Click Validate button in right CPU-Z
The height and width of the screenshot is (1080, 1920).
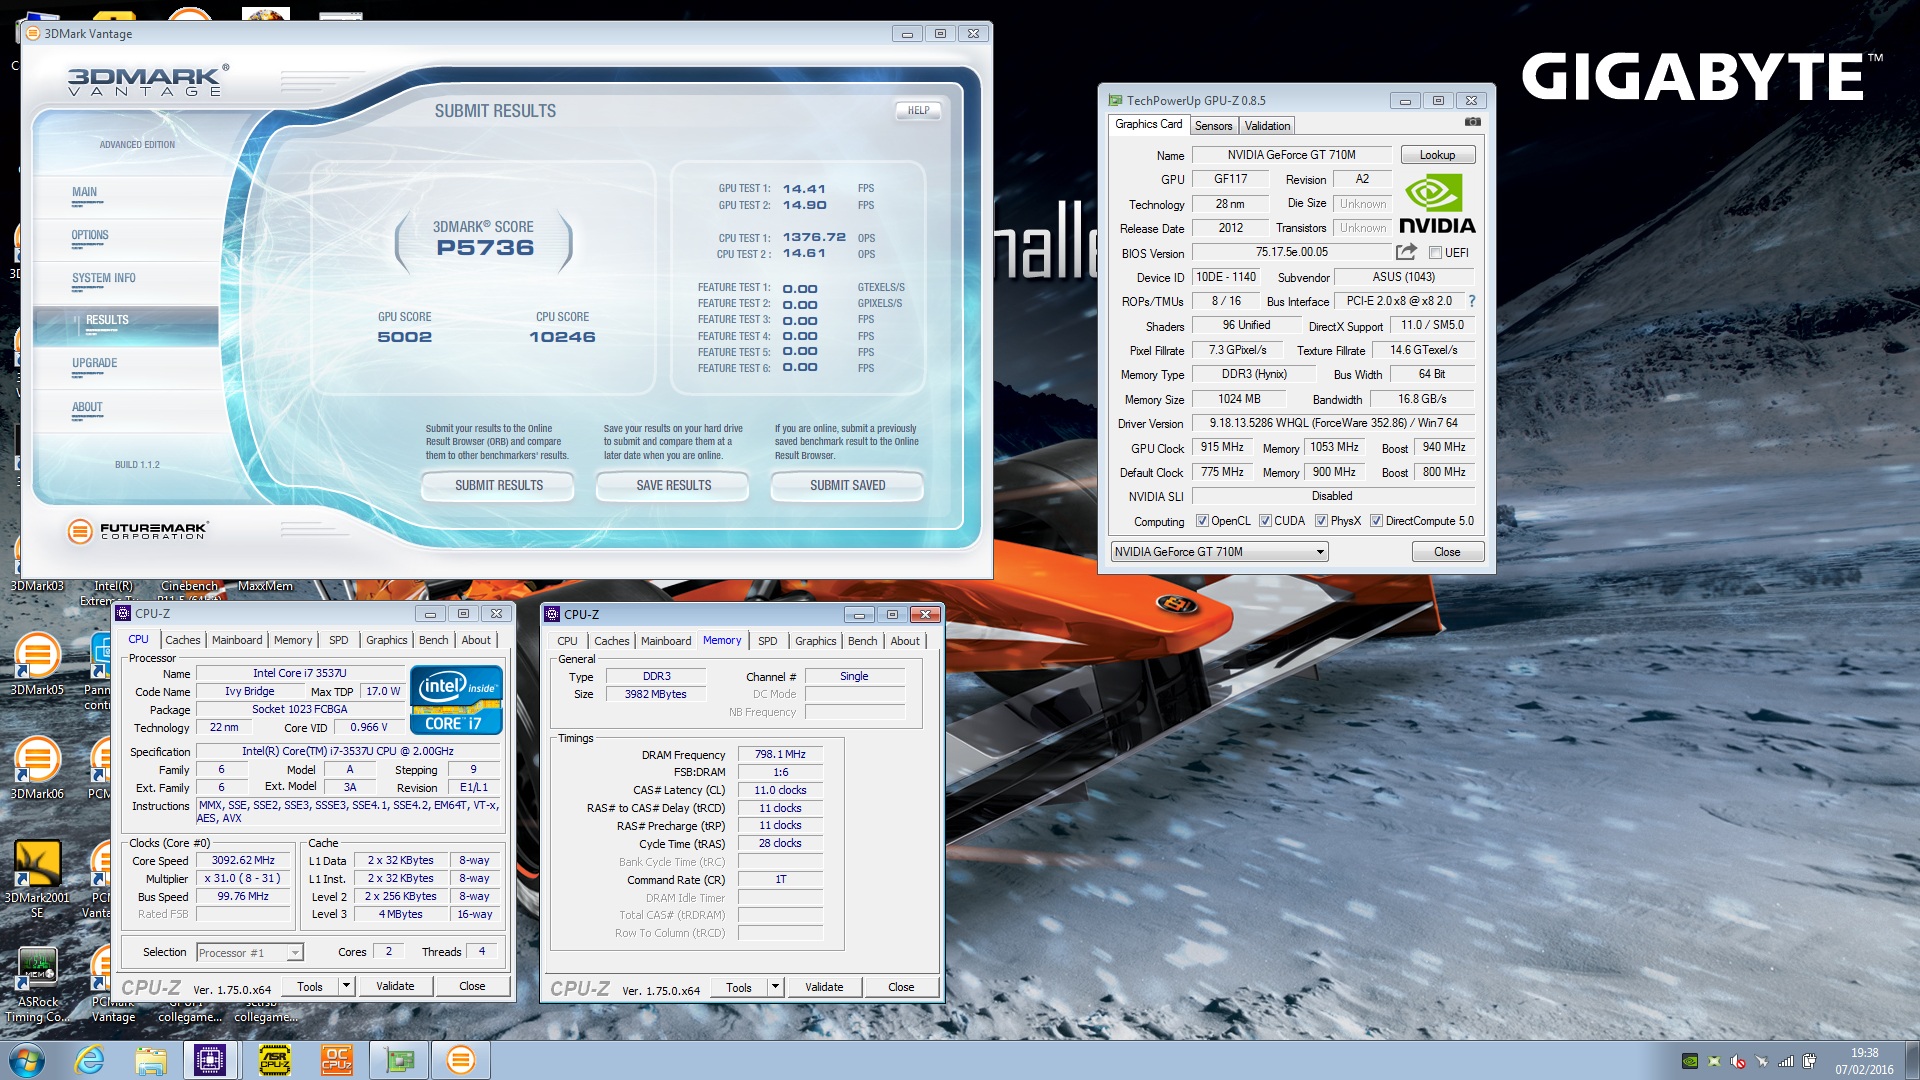pos(824,988)
